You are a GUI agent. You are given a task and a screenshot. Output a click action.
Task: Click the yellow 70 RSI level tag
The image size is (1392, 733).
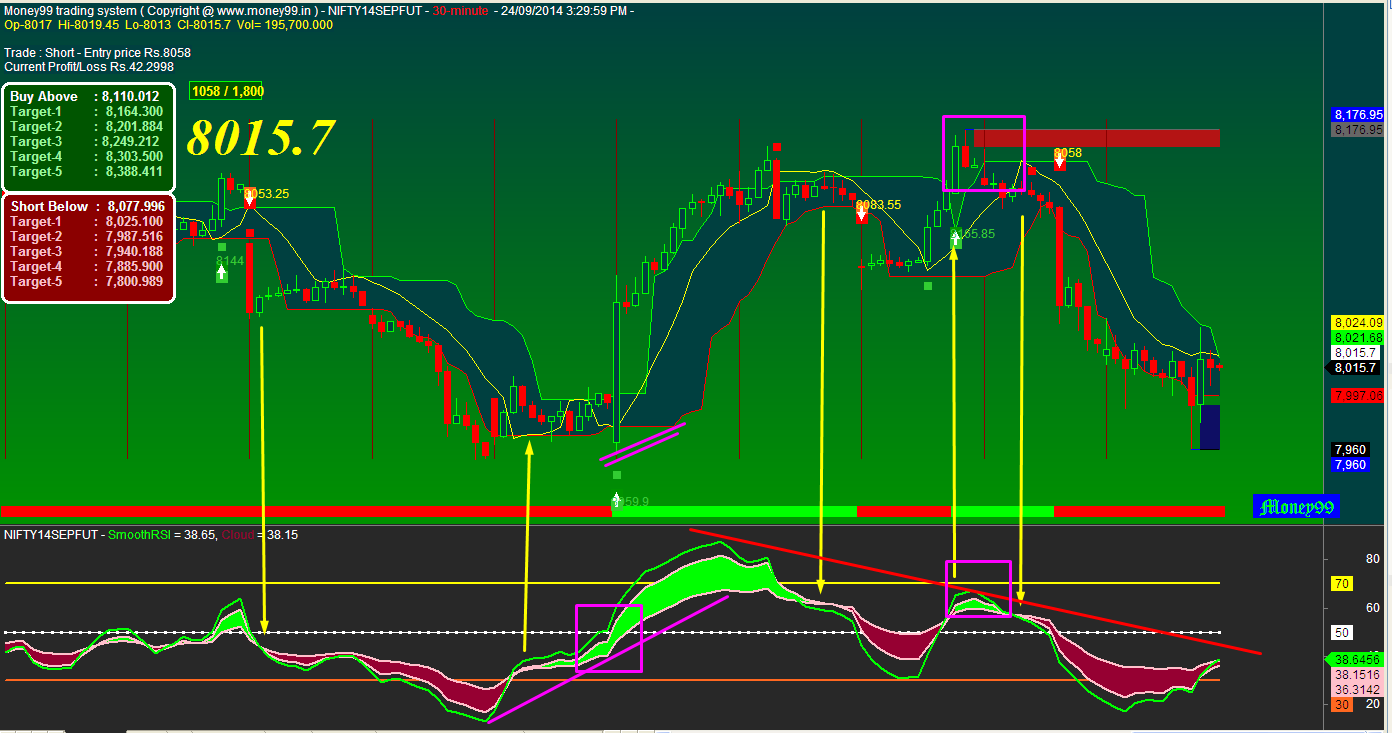point(1342,583)
